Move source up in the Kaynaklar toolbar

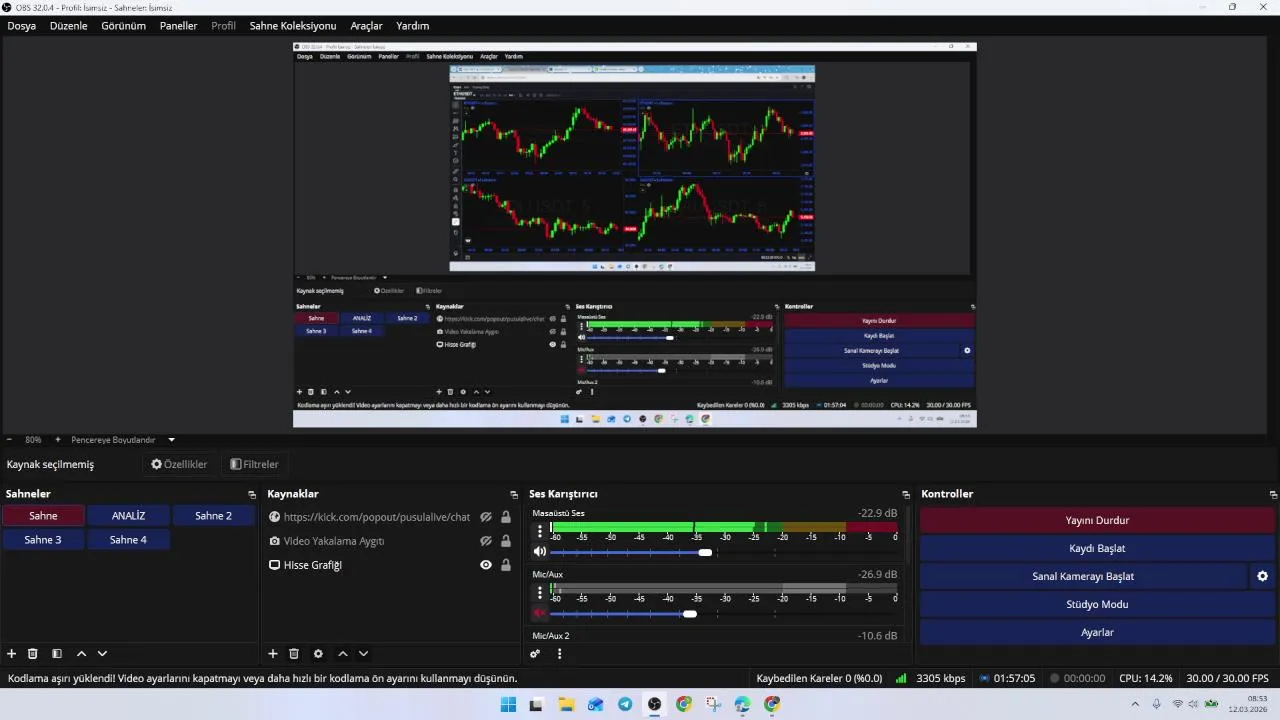(343, 653)
